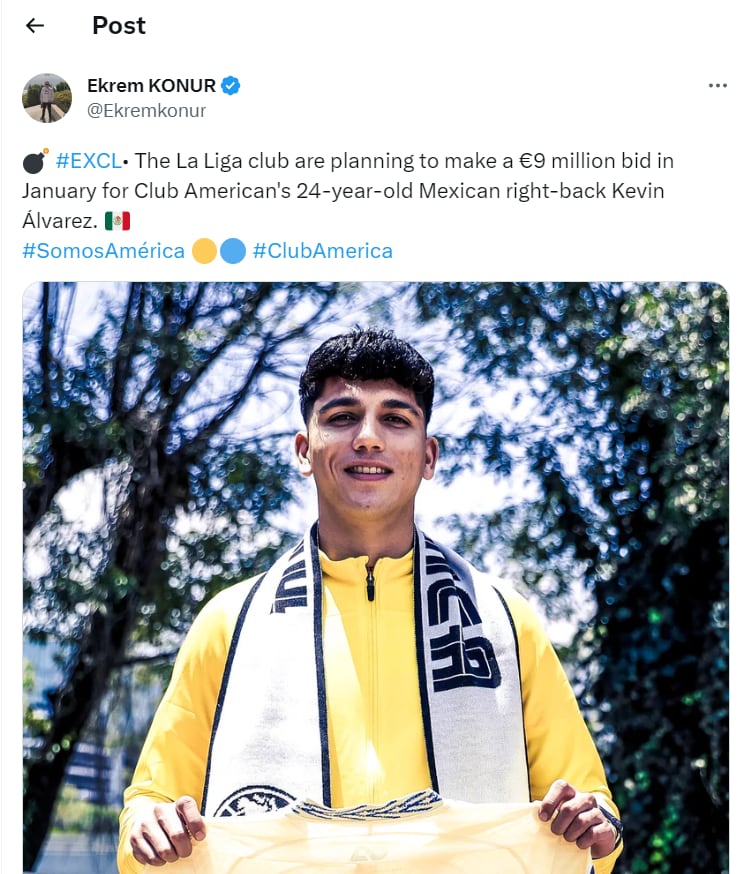Click the yellow circle emoji
This screenshot has height=874, width=746.
pos(204,251)
